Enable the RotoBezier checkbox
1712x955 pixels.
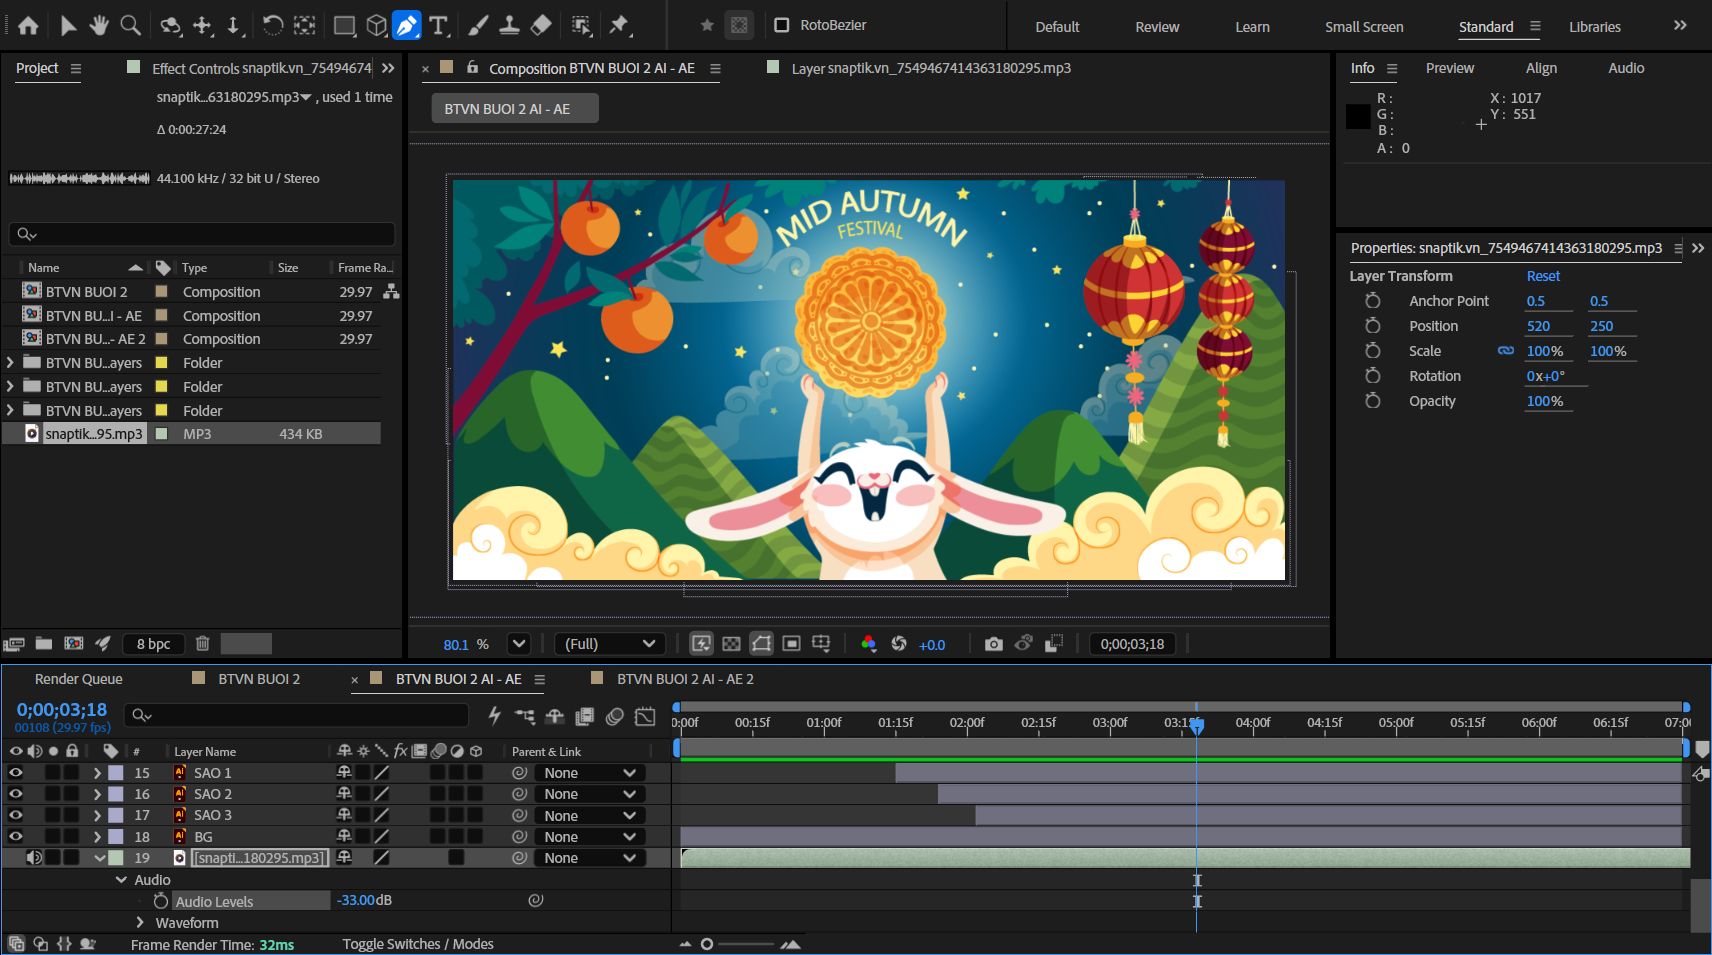(782, 25)
